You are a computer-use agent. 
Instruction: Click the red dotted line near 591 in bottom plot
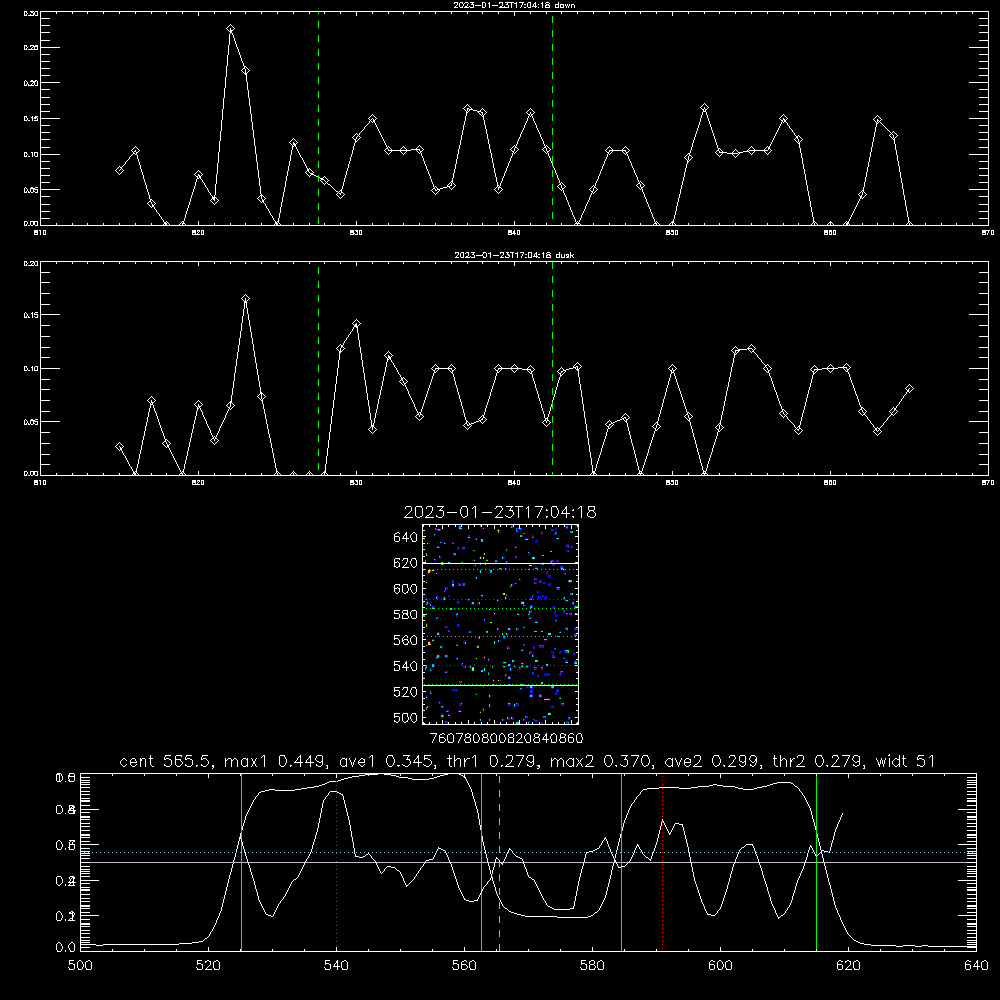click(x=663, y=862)
